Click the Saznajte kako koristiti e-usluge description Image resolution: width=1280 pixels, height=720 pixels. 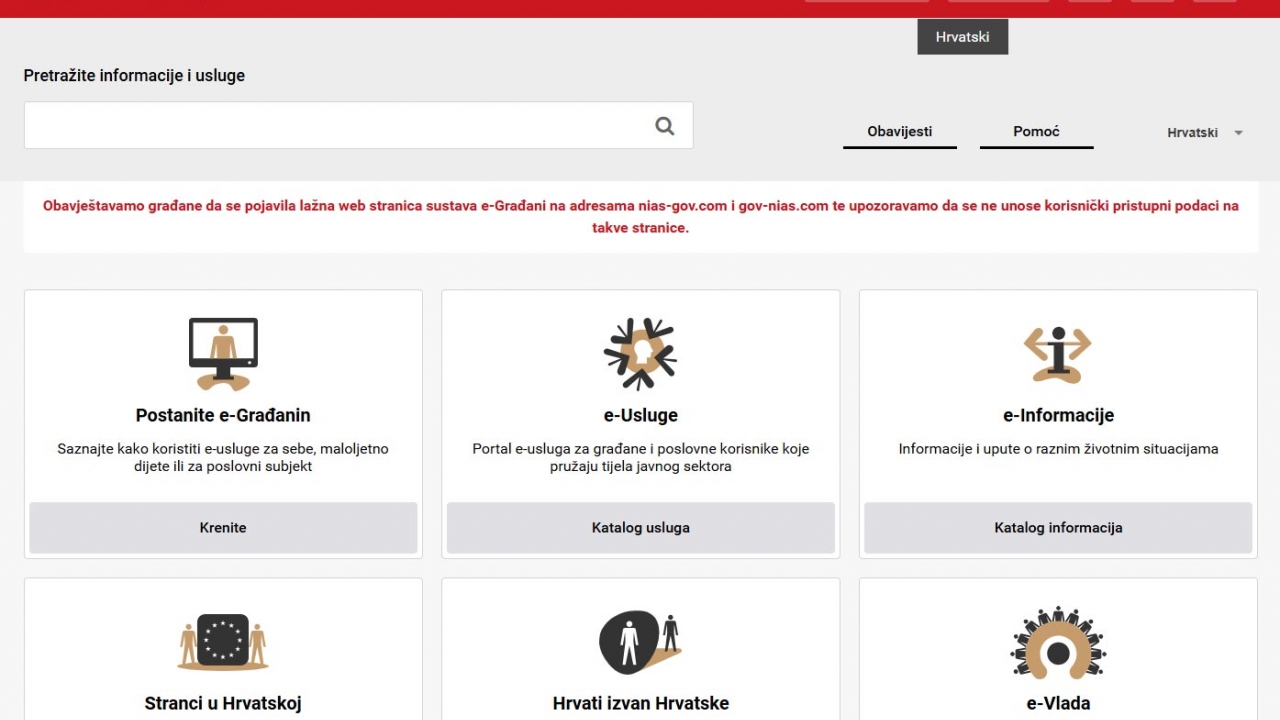coord(223,457)
